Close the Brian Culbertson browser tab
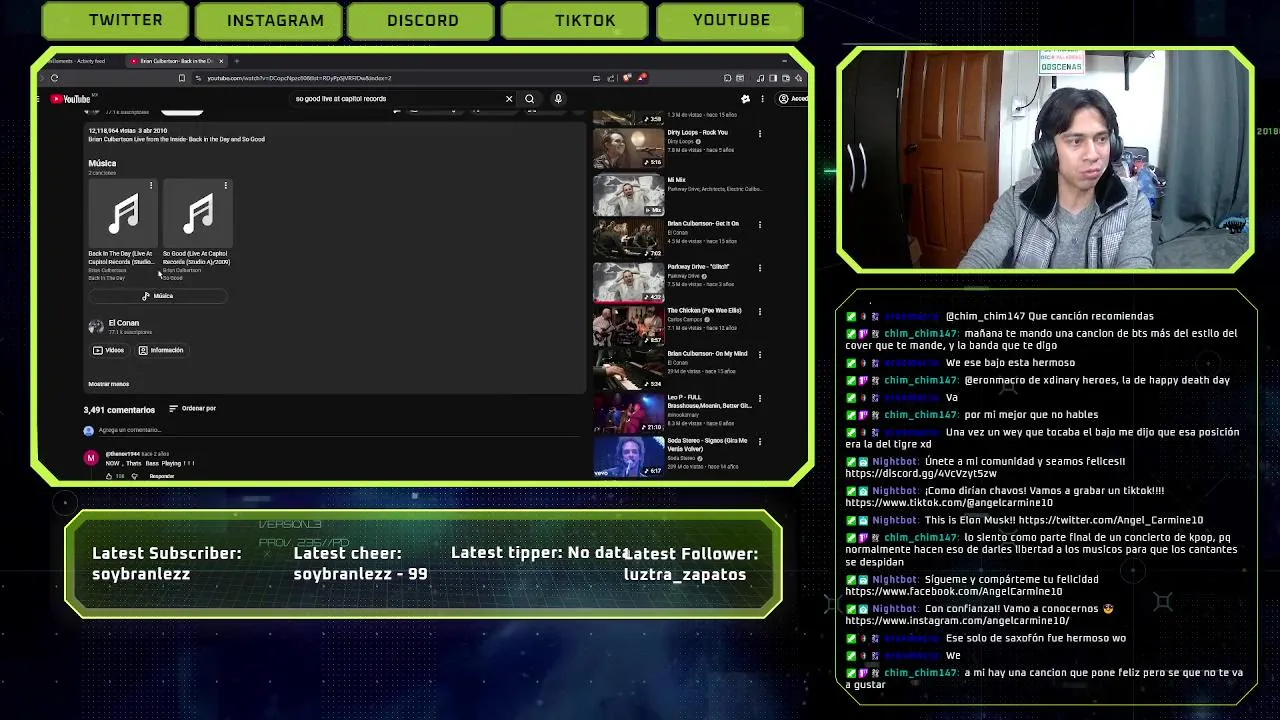This screenshot has height=720, width=1280. [x=221, y=61]
